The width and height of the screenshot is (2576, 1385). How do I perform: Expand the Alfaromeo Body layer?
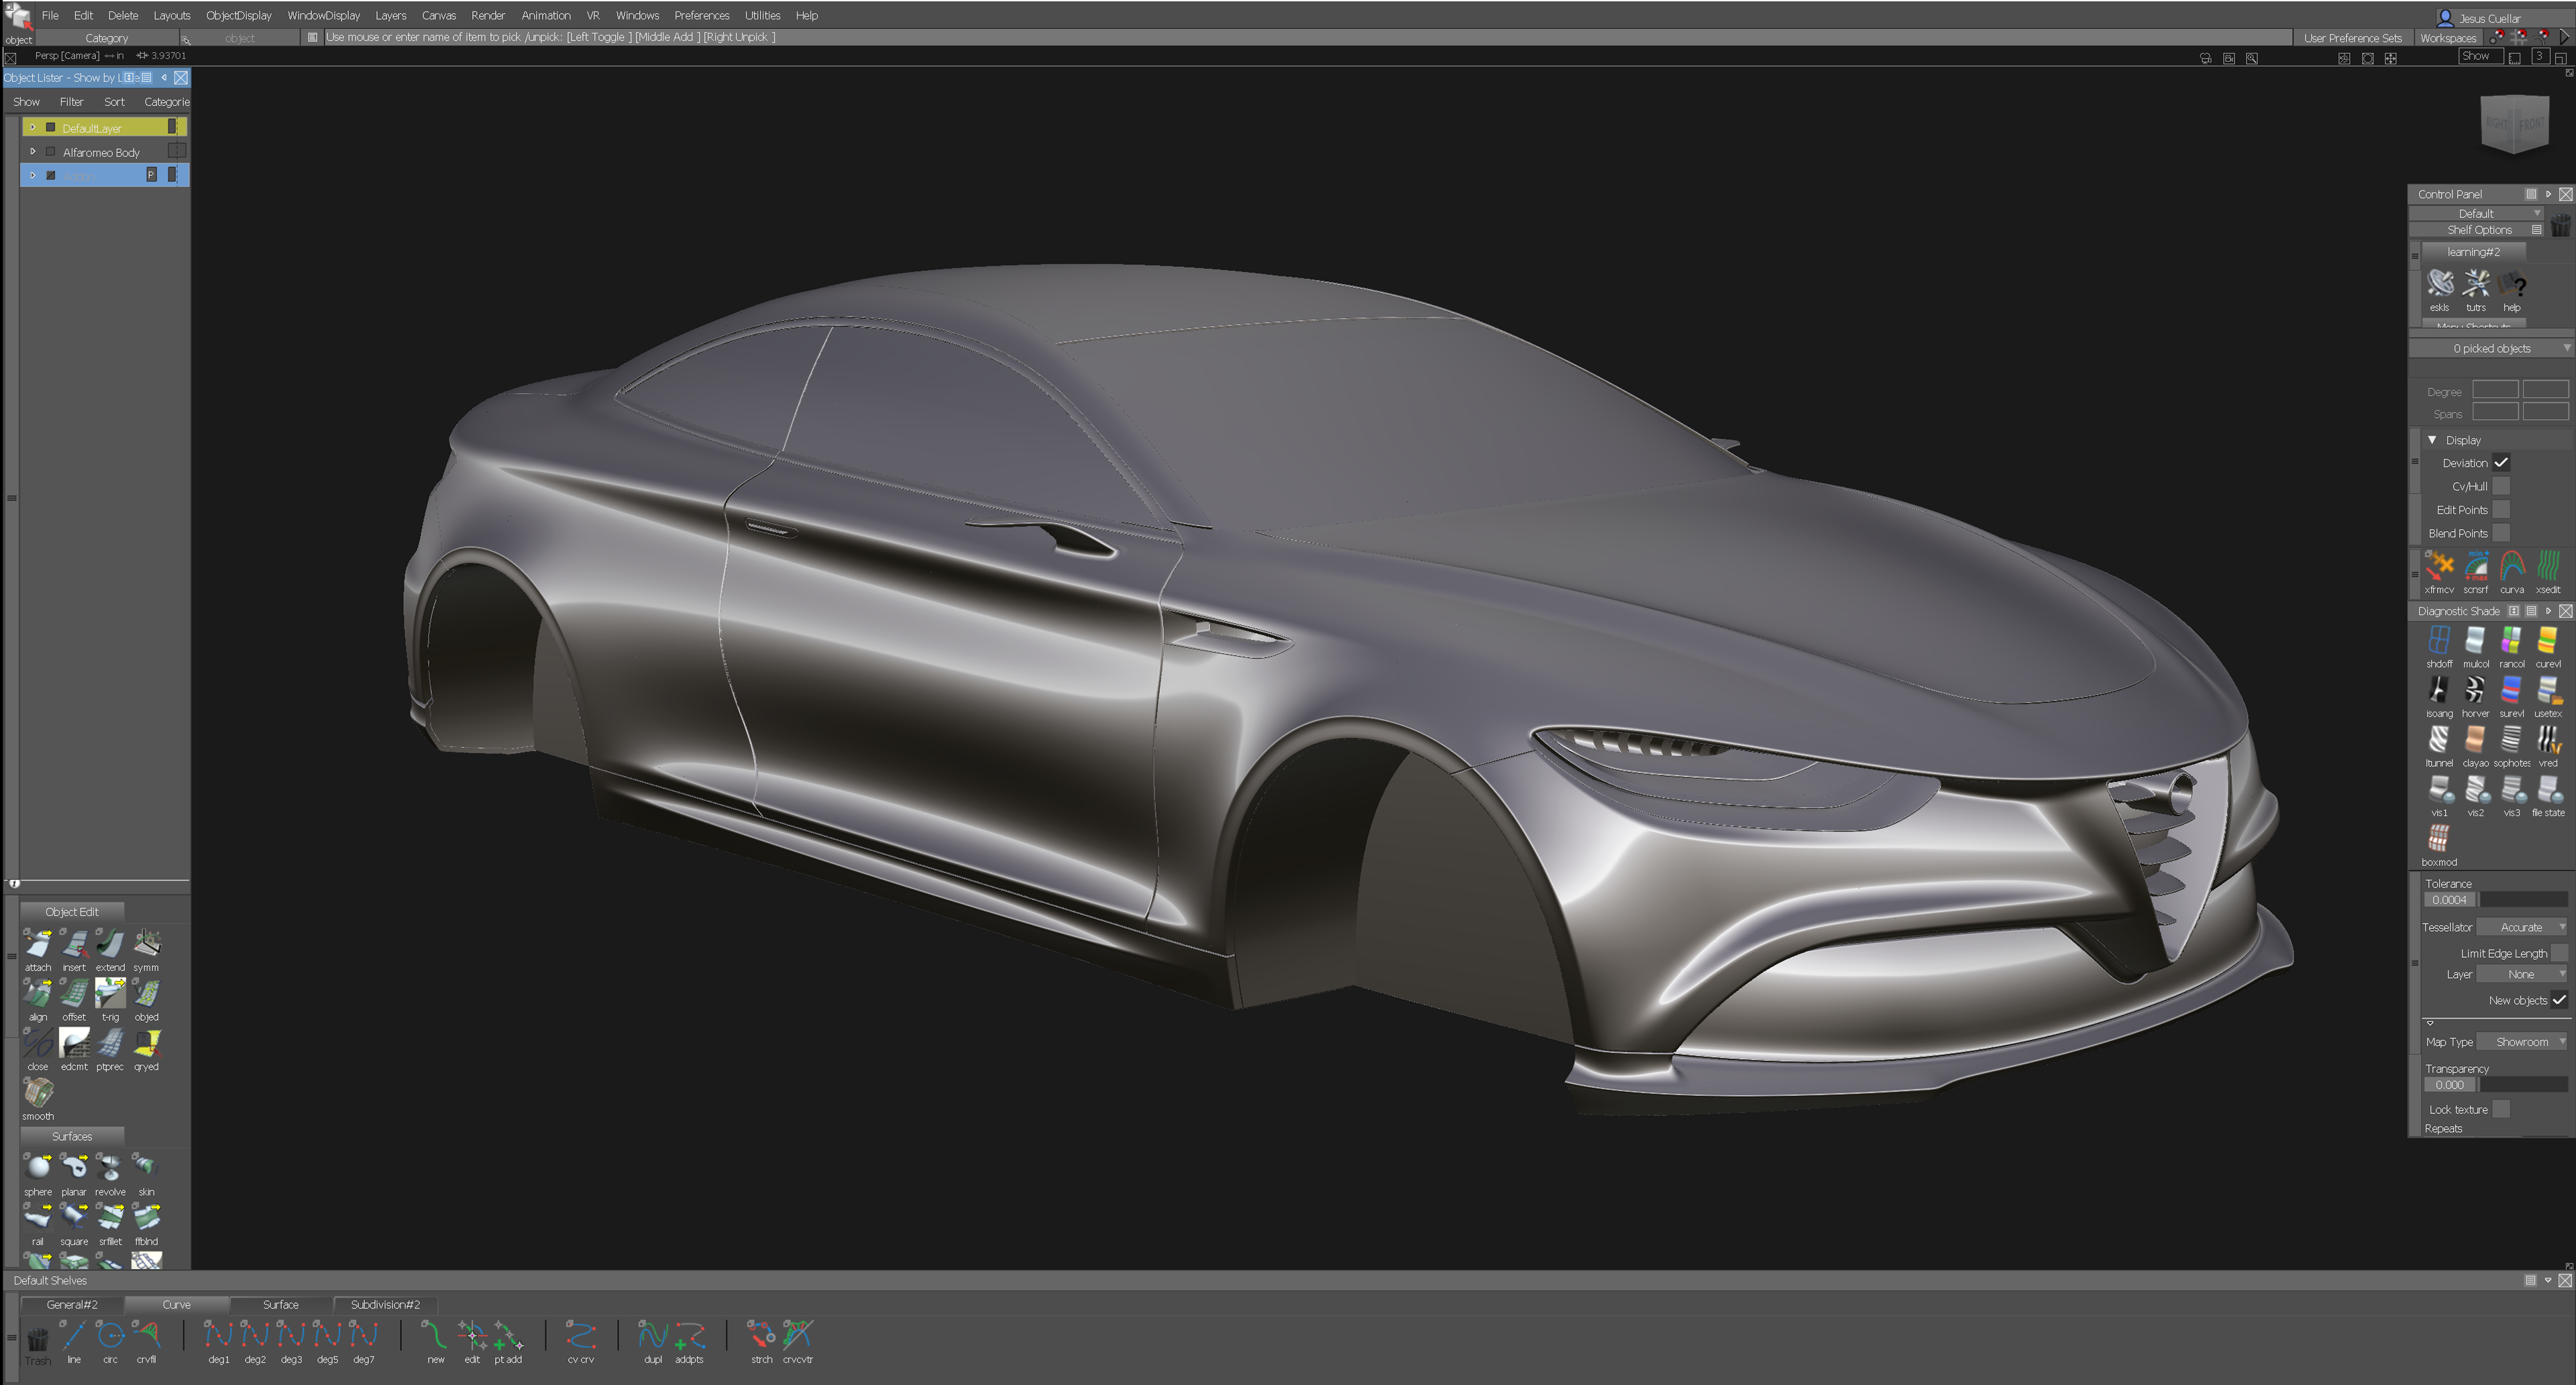coord(33,152)
